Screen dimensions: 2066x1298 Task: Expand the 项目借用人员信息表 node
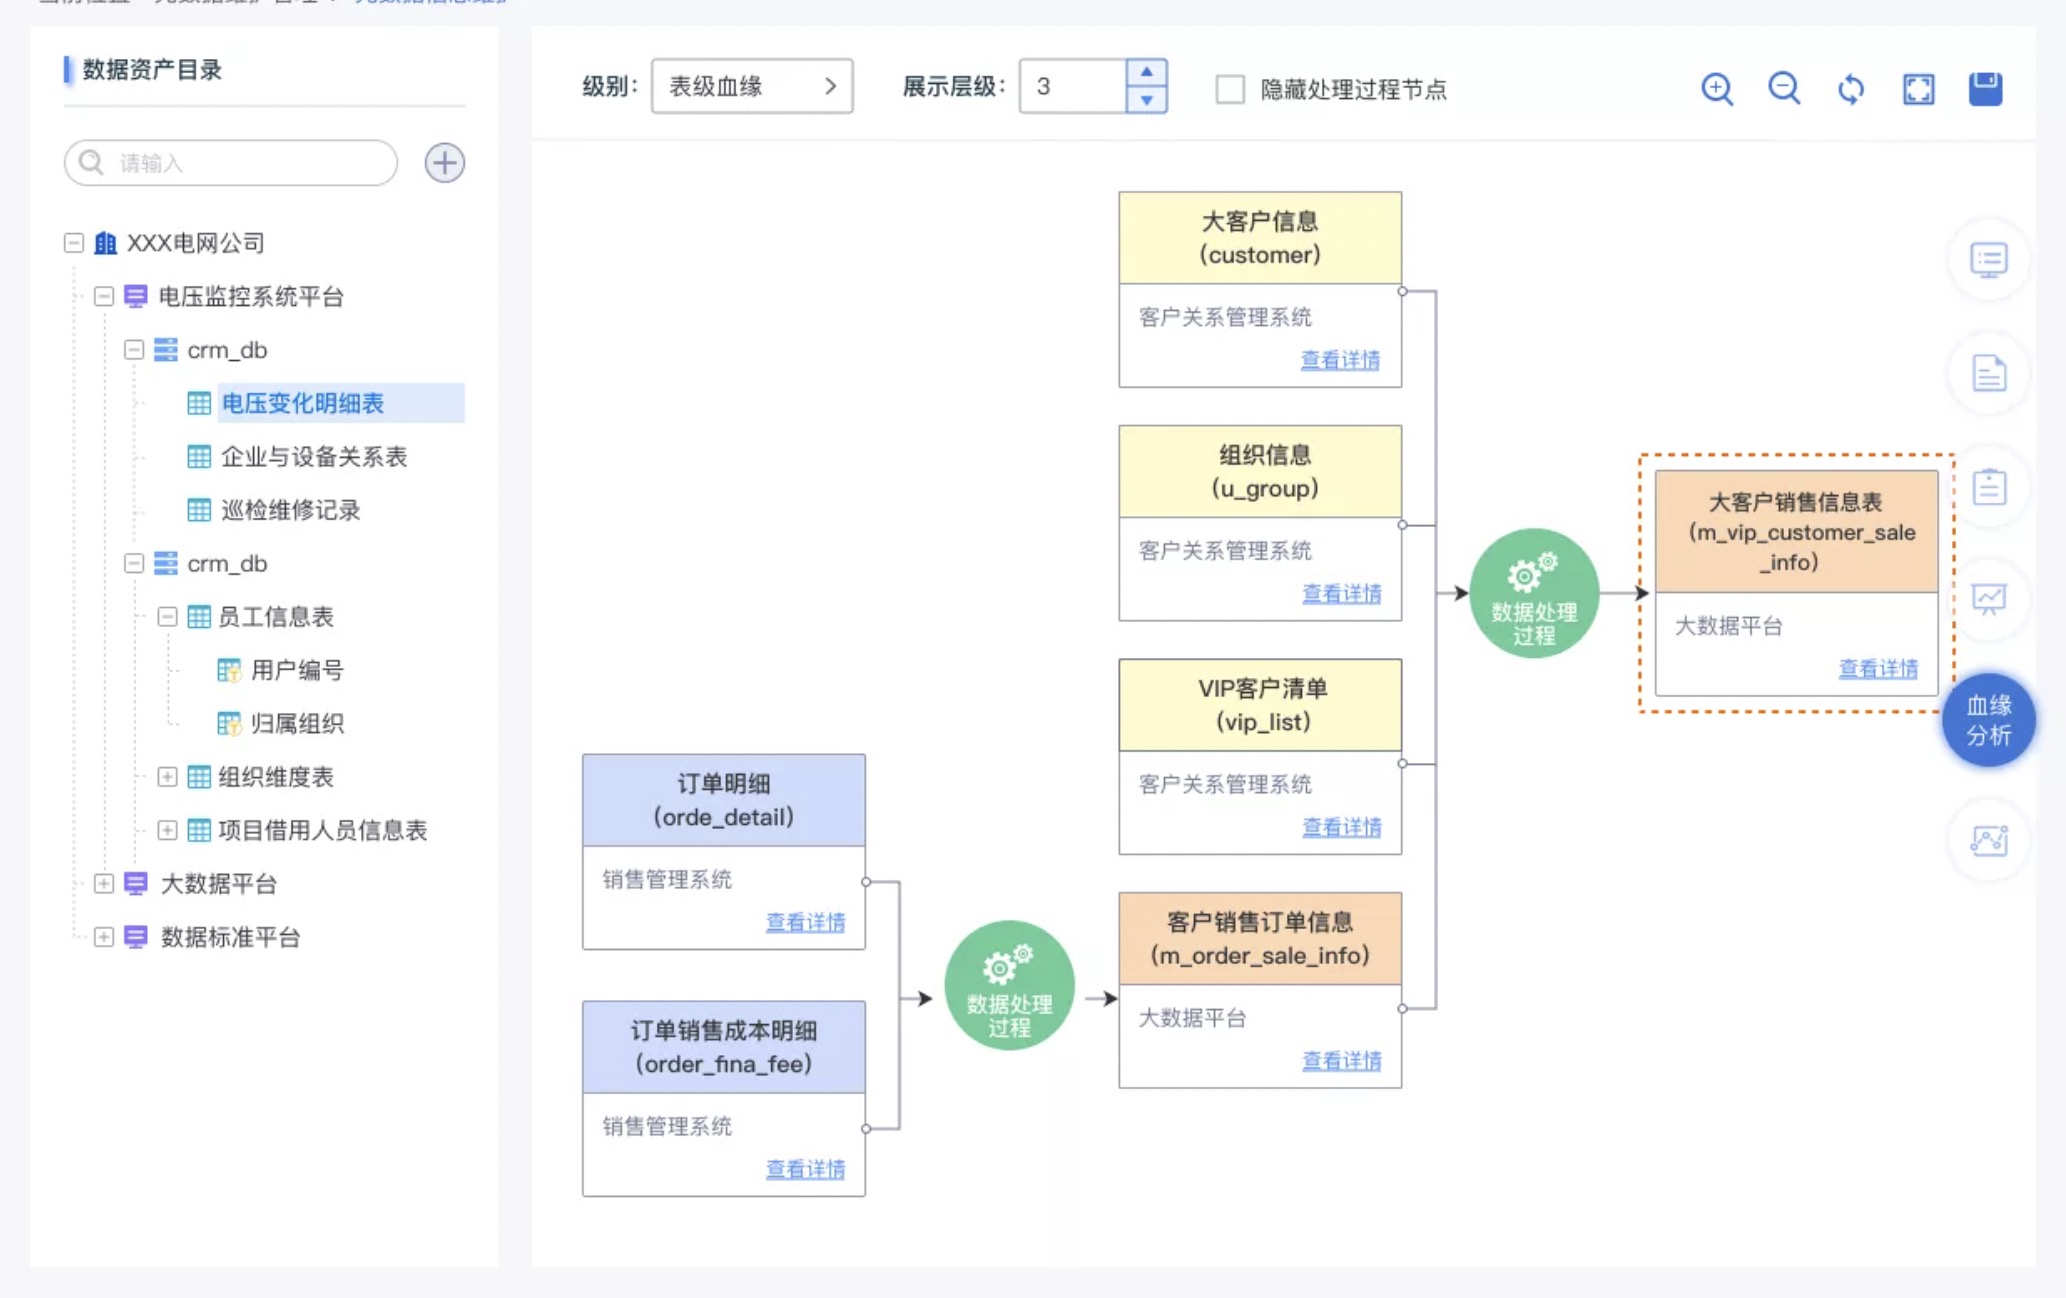click(167, 830)
